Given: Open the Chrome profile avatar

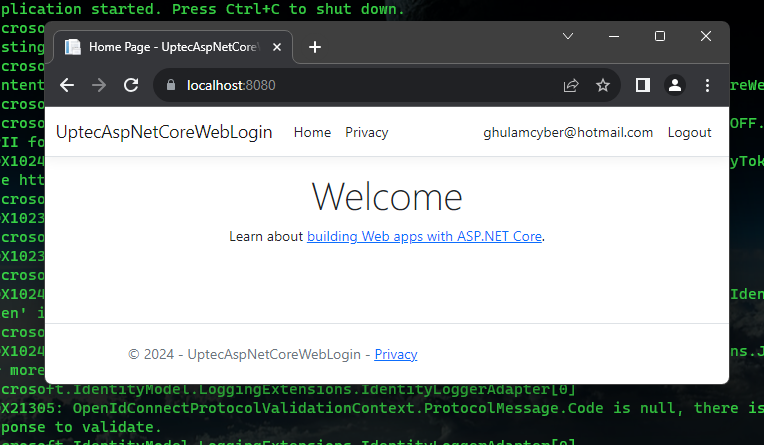Looking at the screenshot, I should pyautogui.click(x=675, y=85).
